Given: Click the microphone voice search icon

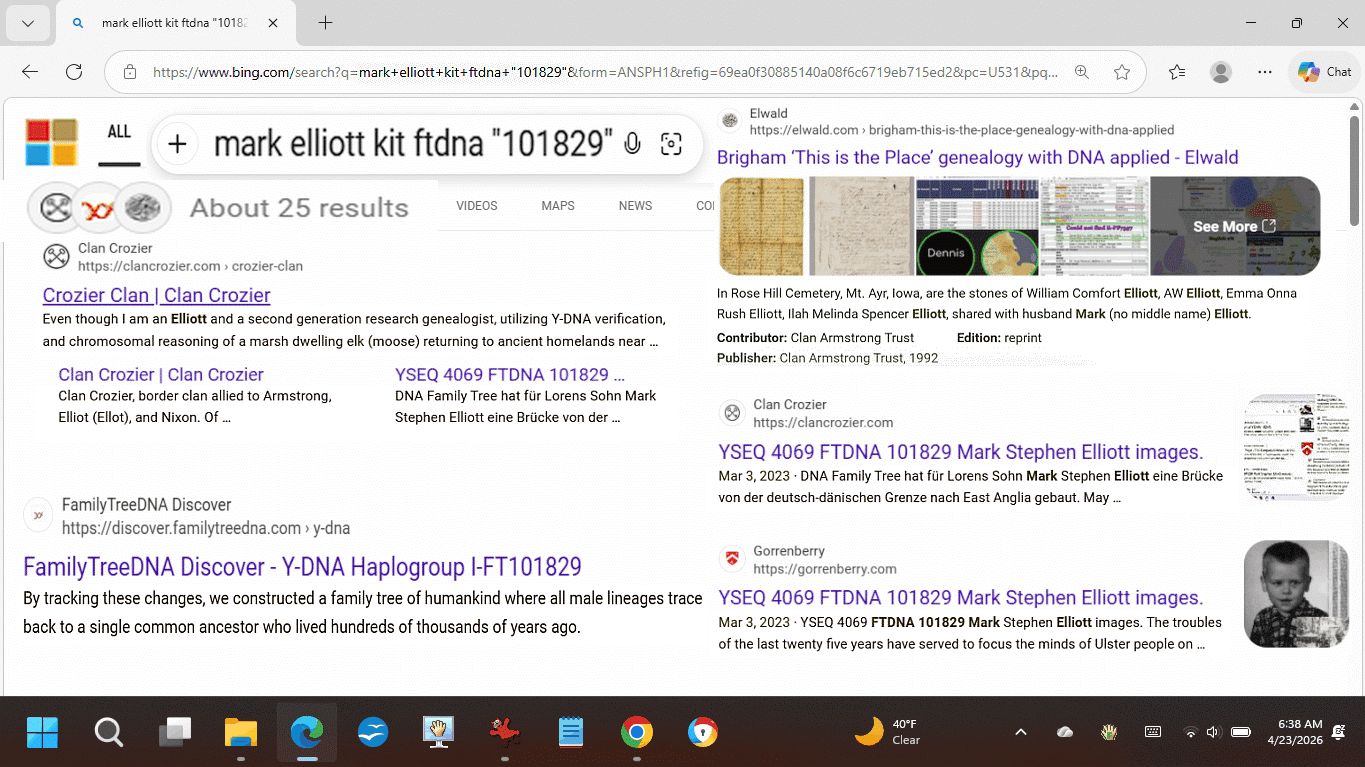Looking at the screenshot, I should click(x=632, y=144).
